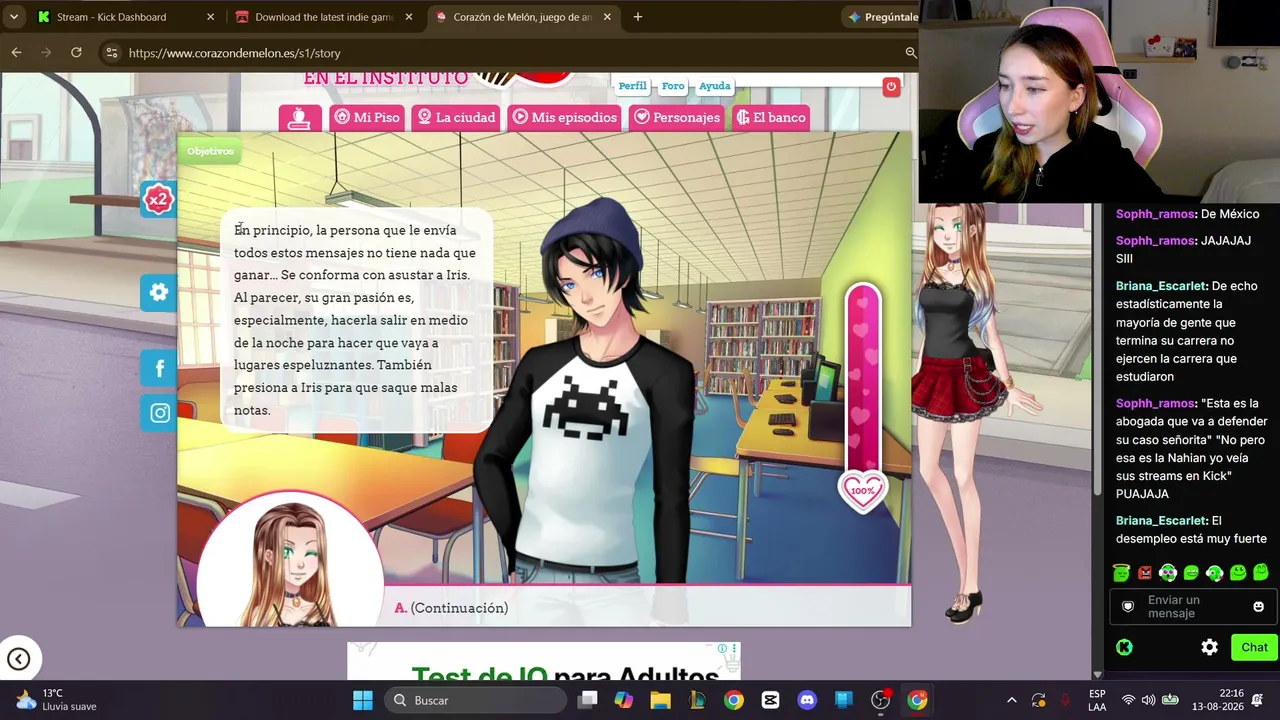1280x720 pixels.
Task: Choose answer A (Continuación)
Action: tap(451, 608)
